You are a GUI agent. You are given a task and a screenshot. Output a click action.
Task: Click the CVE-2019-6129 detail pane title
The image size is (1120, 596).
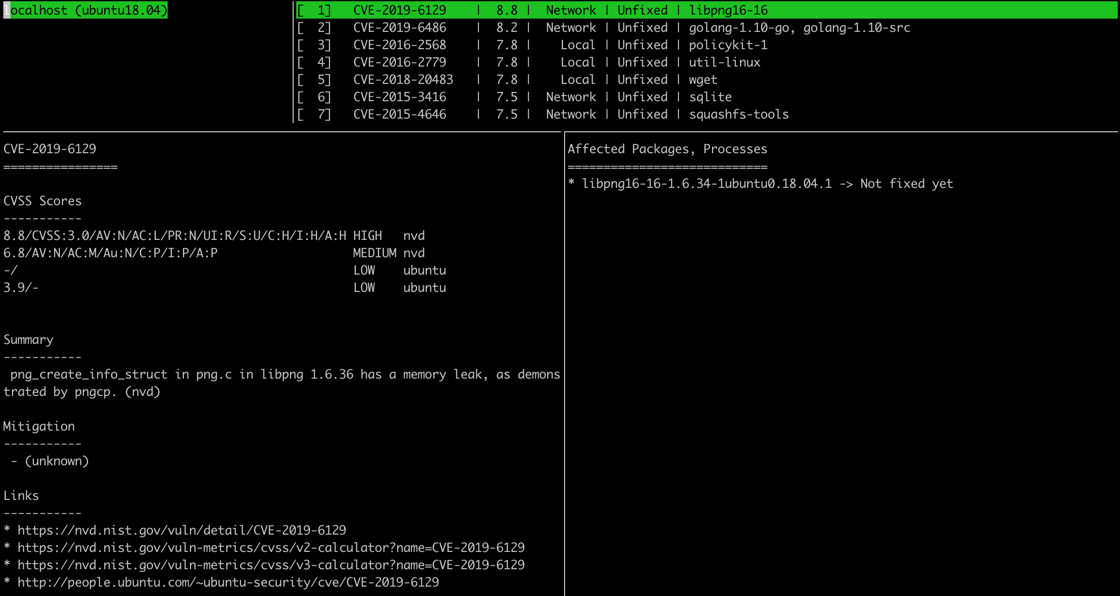coord(50,149)
